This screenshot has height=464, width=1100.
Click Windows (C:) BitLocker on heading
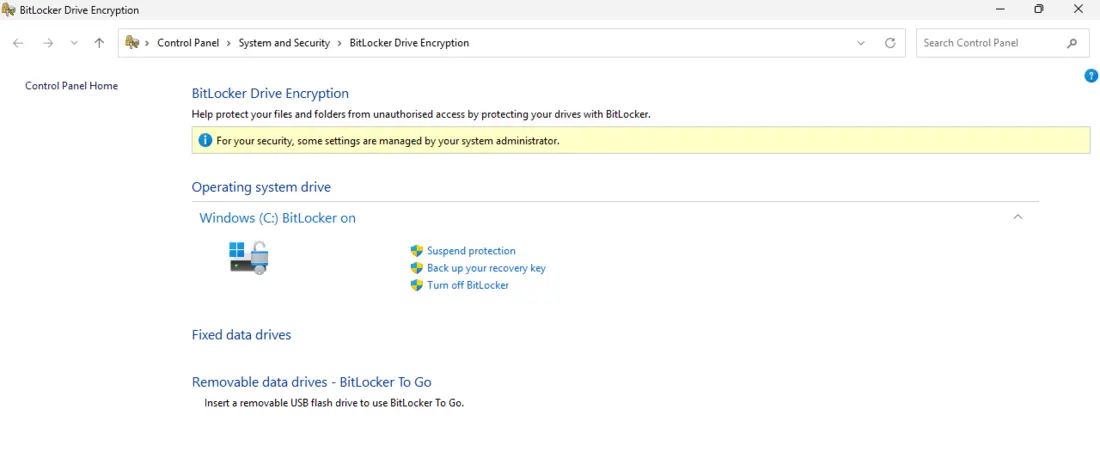pyautogui.click(x=277, y=218)
